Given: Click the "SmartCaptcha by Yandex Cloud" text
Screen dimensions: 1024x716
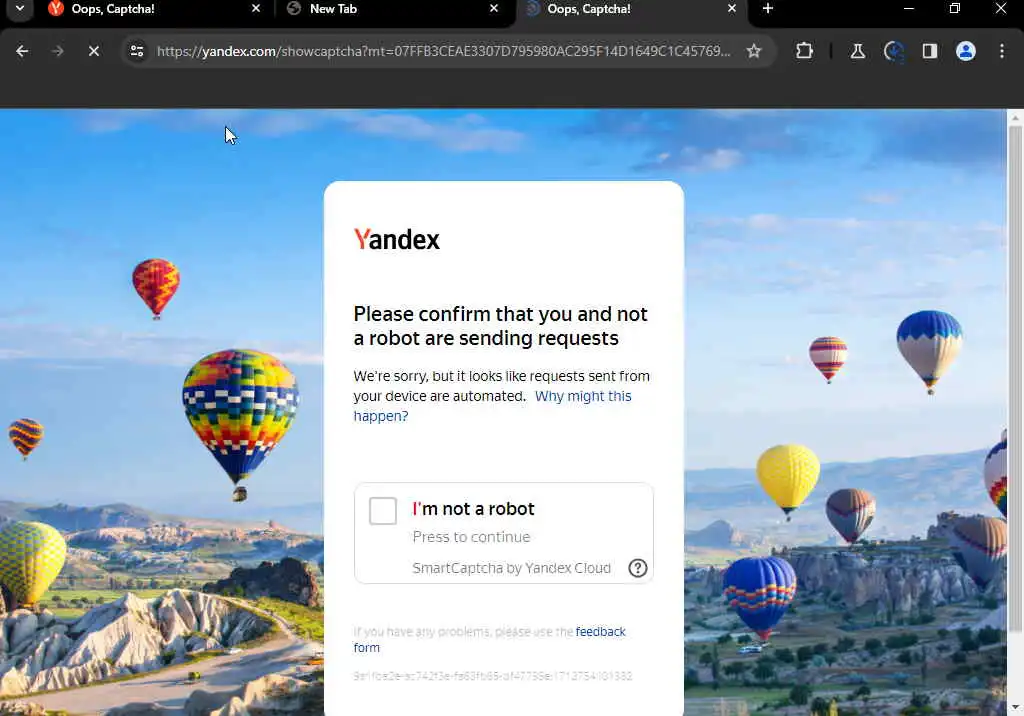Looking at the screenshot, I should (511, 568).
